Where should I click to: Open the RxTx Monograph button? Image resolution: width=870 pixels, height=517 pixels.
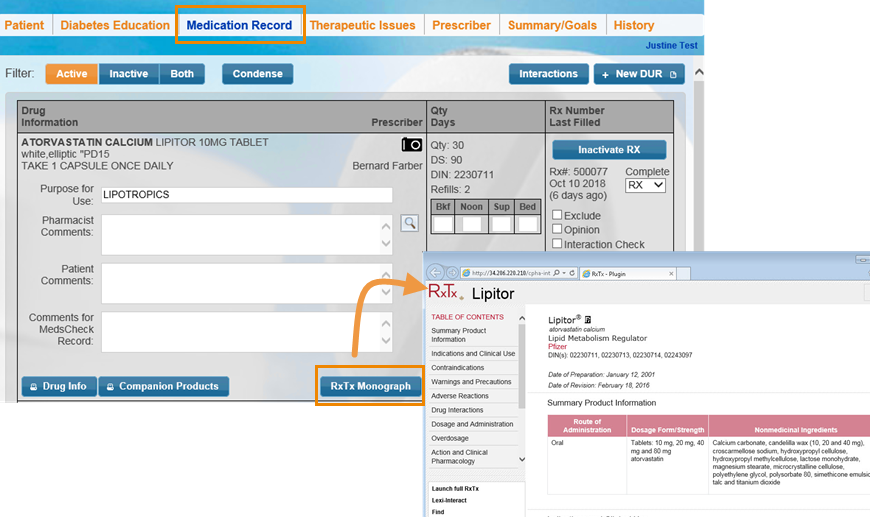(x=371, y=386)
